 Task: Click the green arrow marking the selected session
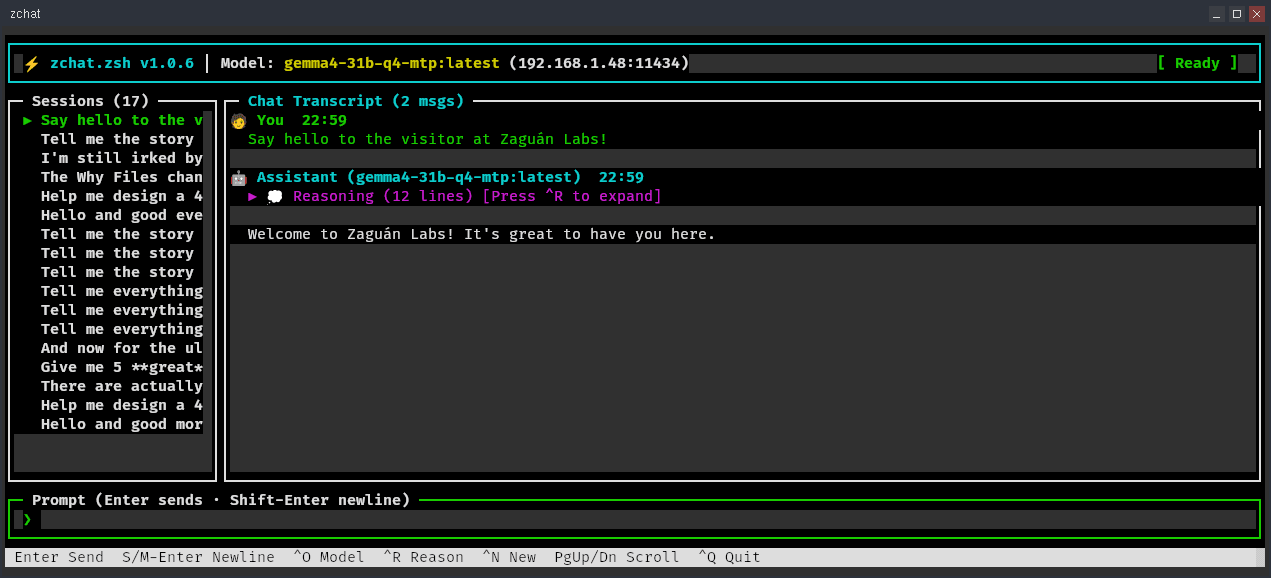pos(27,121)
